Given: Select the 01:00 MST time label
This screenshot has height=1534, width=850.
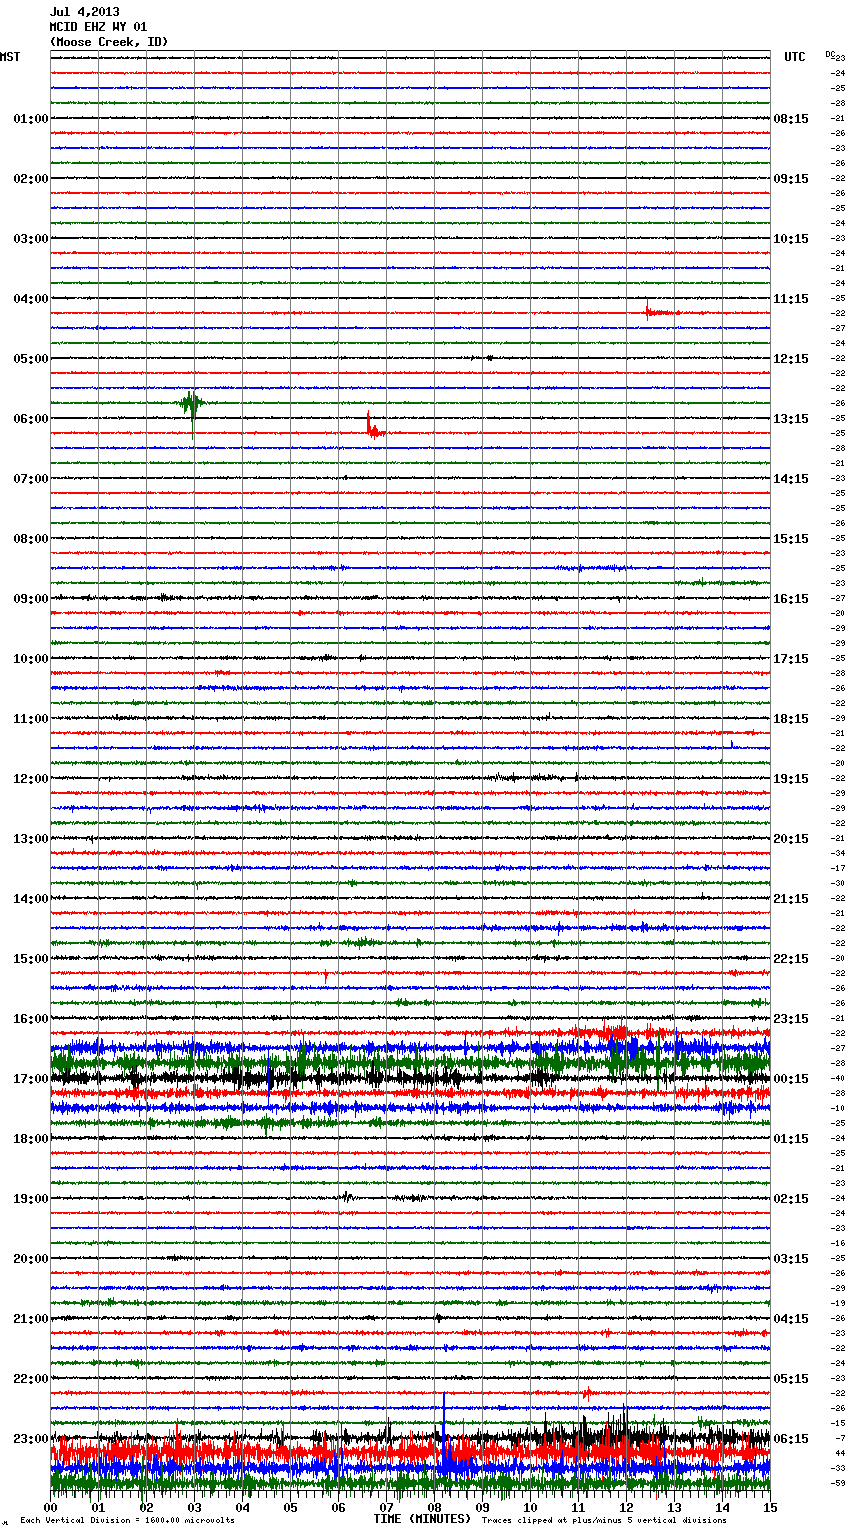Looking at the screenshot, I should click(31, 118).
